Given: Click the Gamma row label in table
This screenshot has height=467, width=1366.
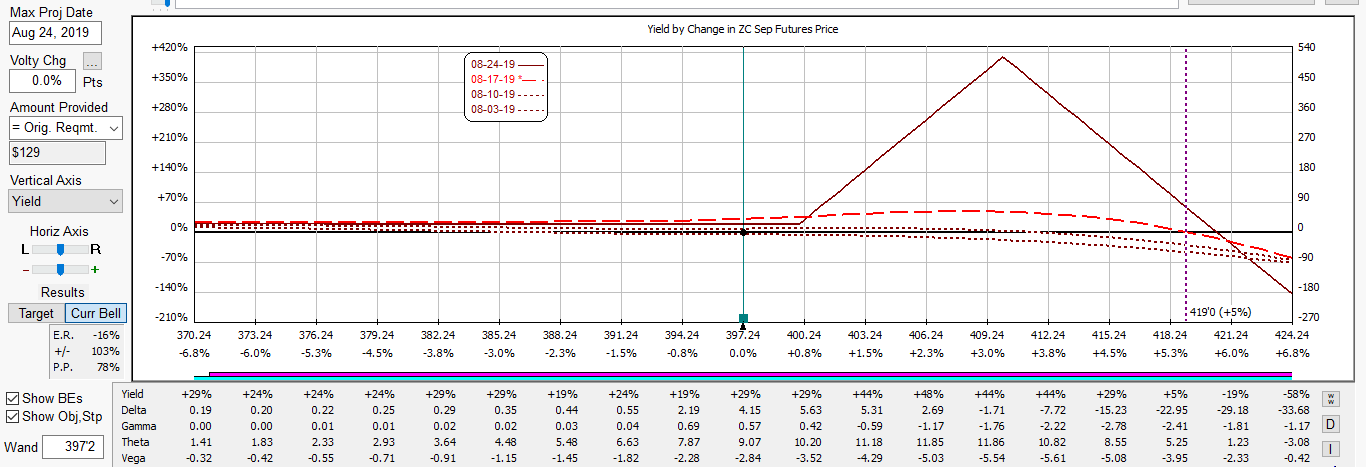Looking at the screenshot, I should [138, 426].
